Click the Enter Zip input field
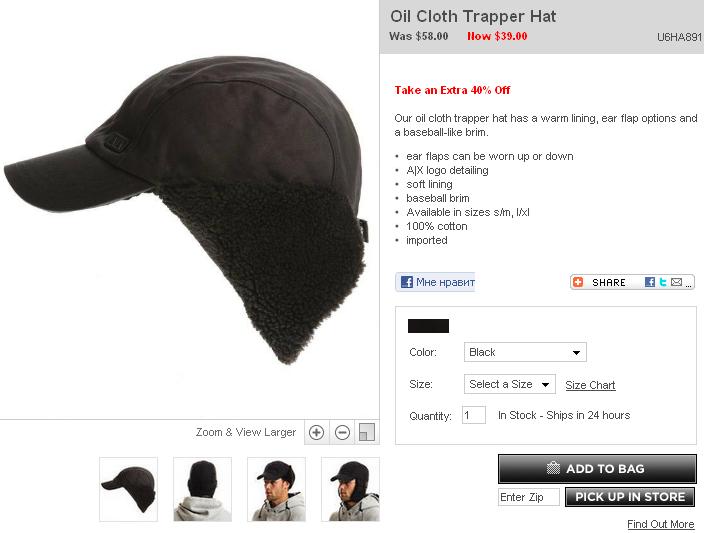The width and height of the screenshot is (704, 533). [529, 497]
